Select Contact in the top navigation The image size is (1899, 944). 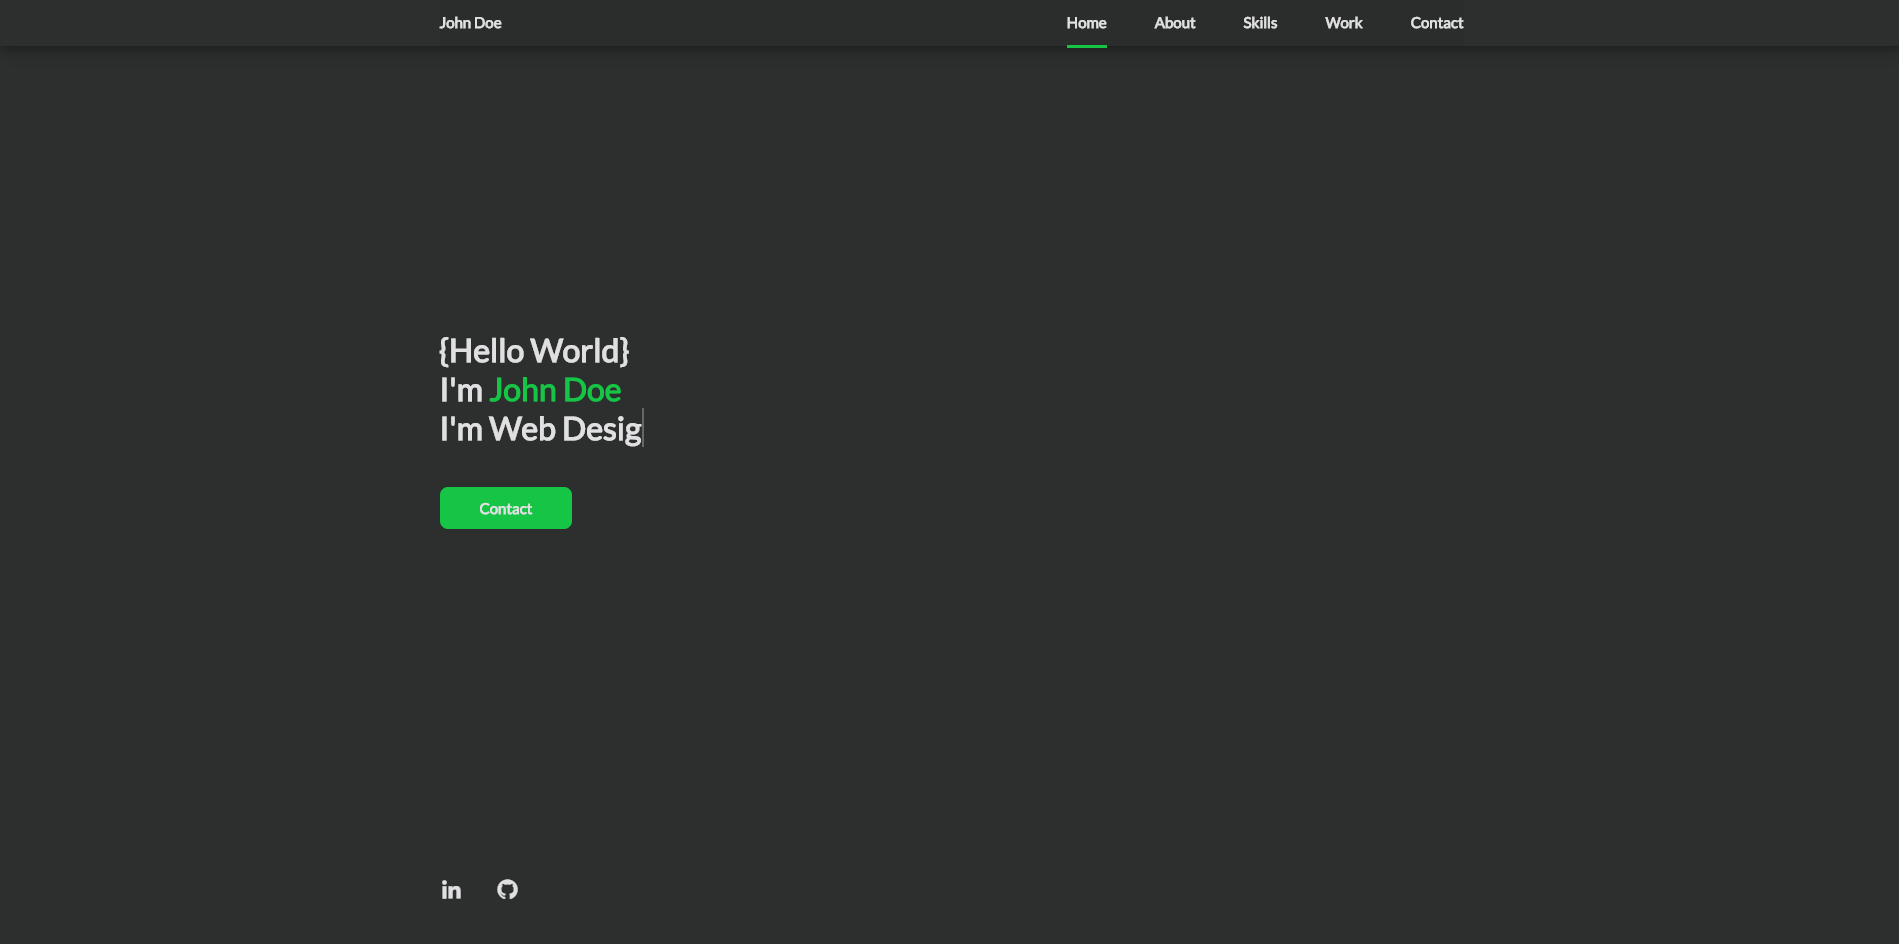point(1436,23)
